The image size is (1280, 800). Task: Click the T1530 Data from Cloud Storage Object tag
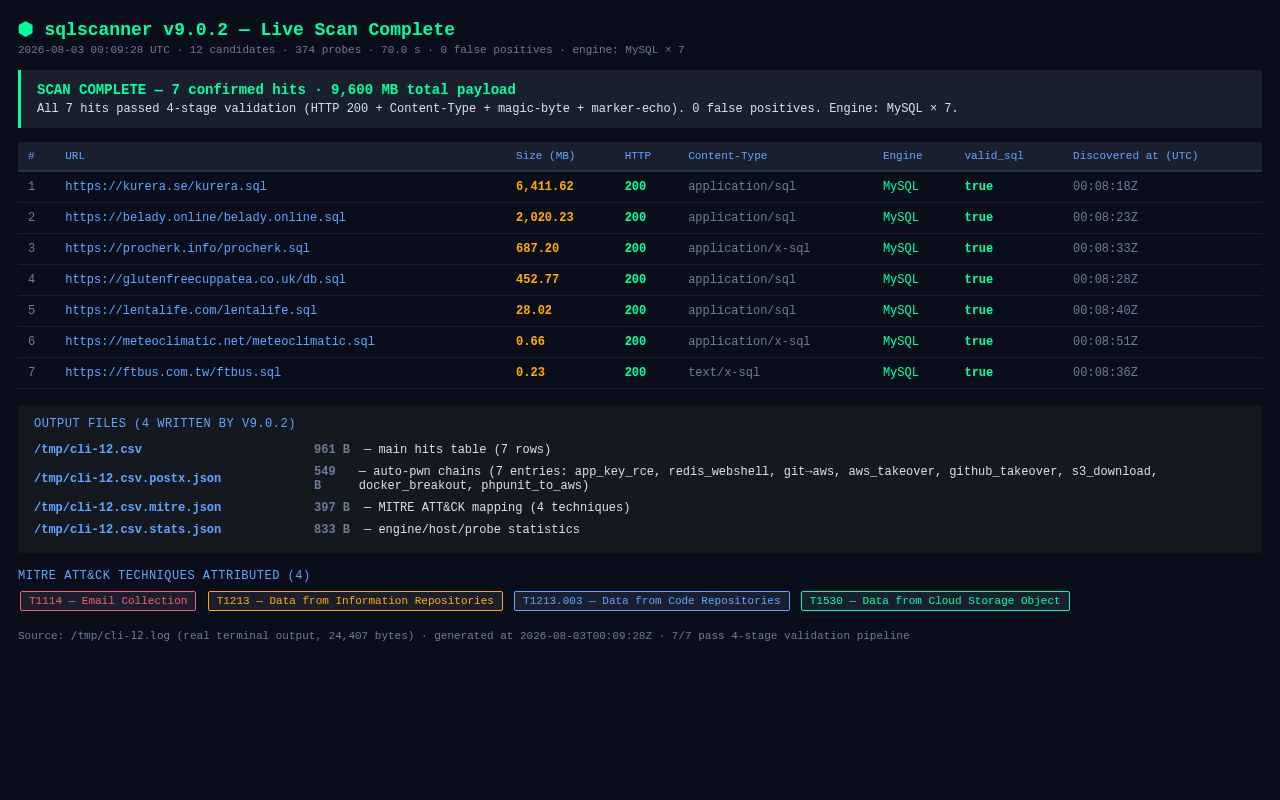(935, 601)
